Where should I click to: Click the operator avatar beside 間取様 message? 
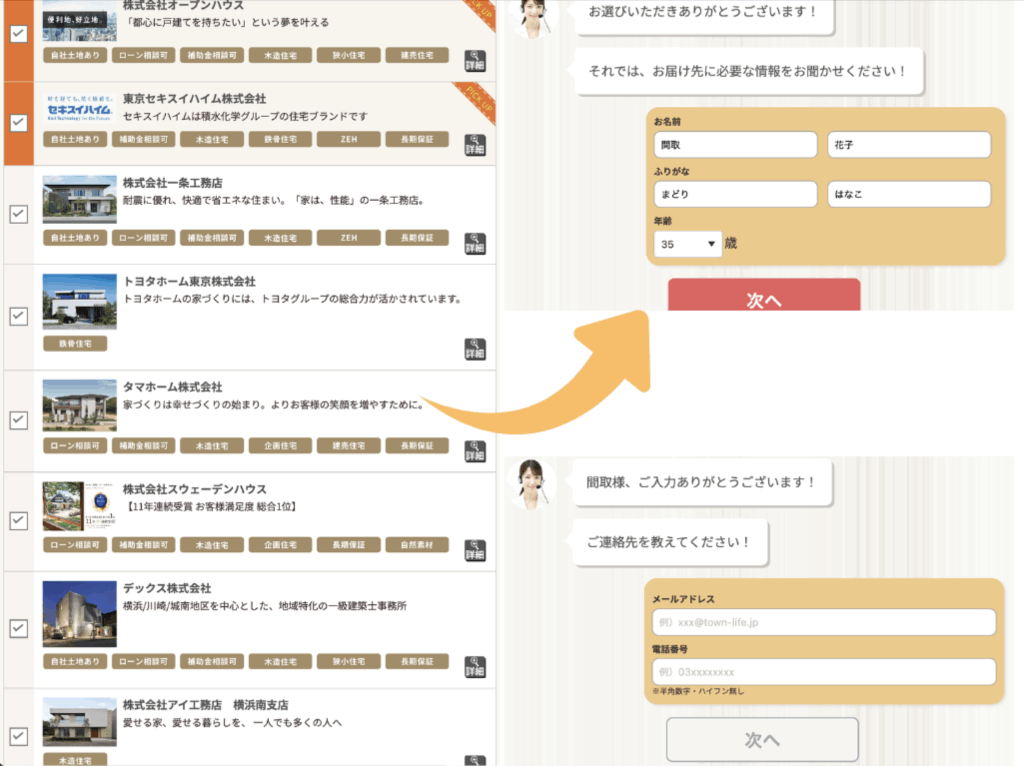[x=531, y=484]
